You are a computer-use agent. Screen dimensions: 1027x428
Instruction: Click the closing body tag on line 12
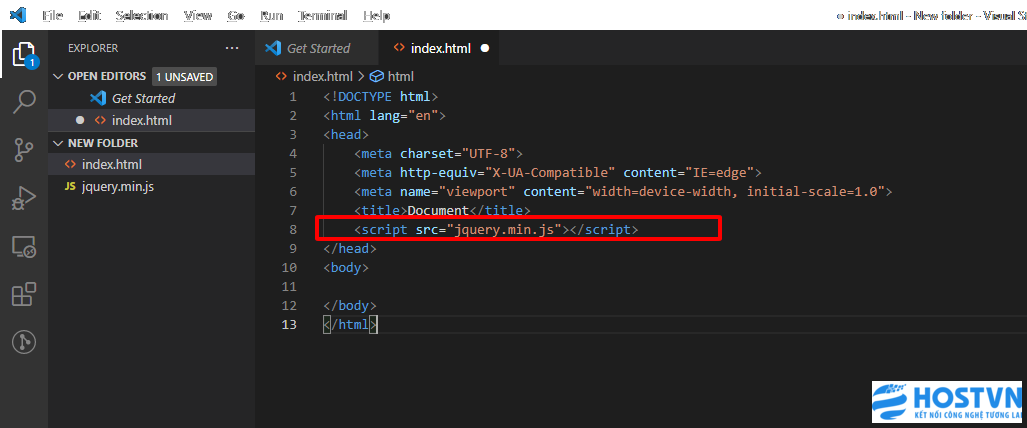click(350, 306)
